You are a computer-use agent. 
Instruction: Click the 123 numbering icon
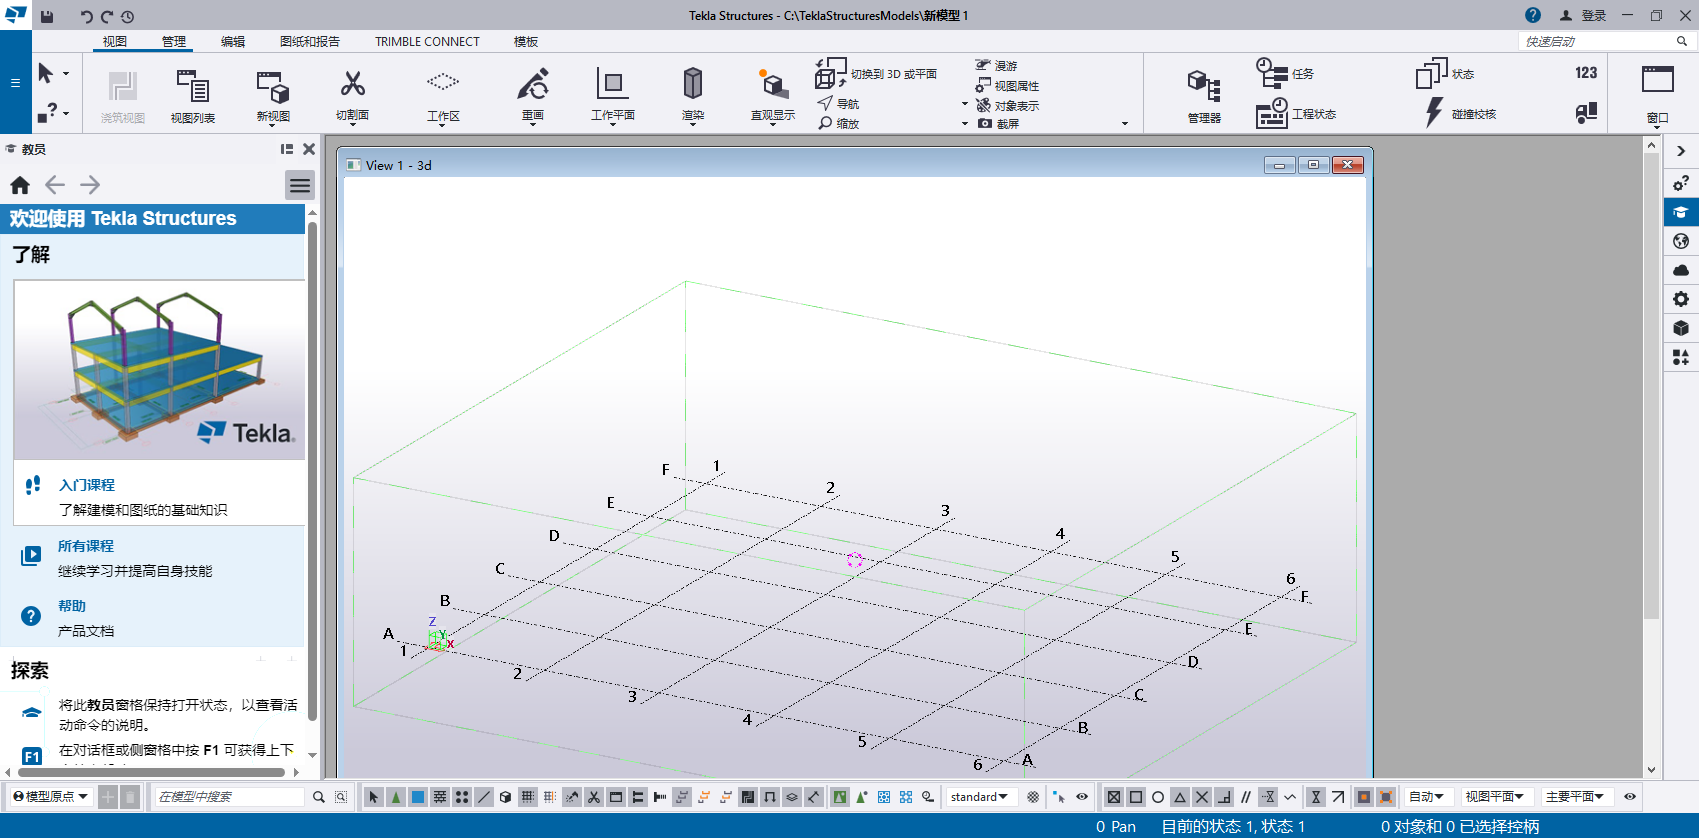tap(1586, 73)
